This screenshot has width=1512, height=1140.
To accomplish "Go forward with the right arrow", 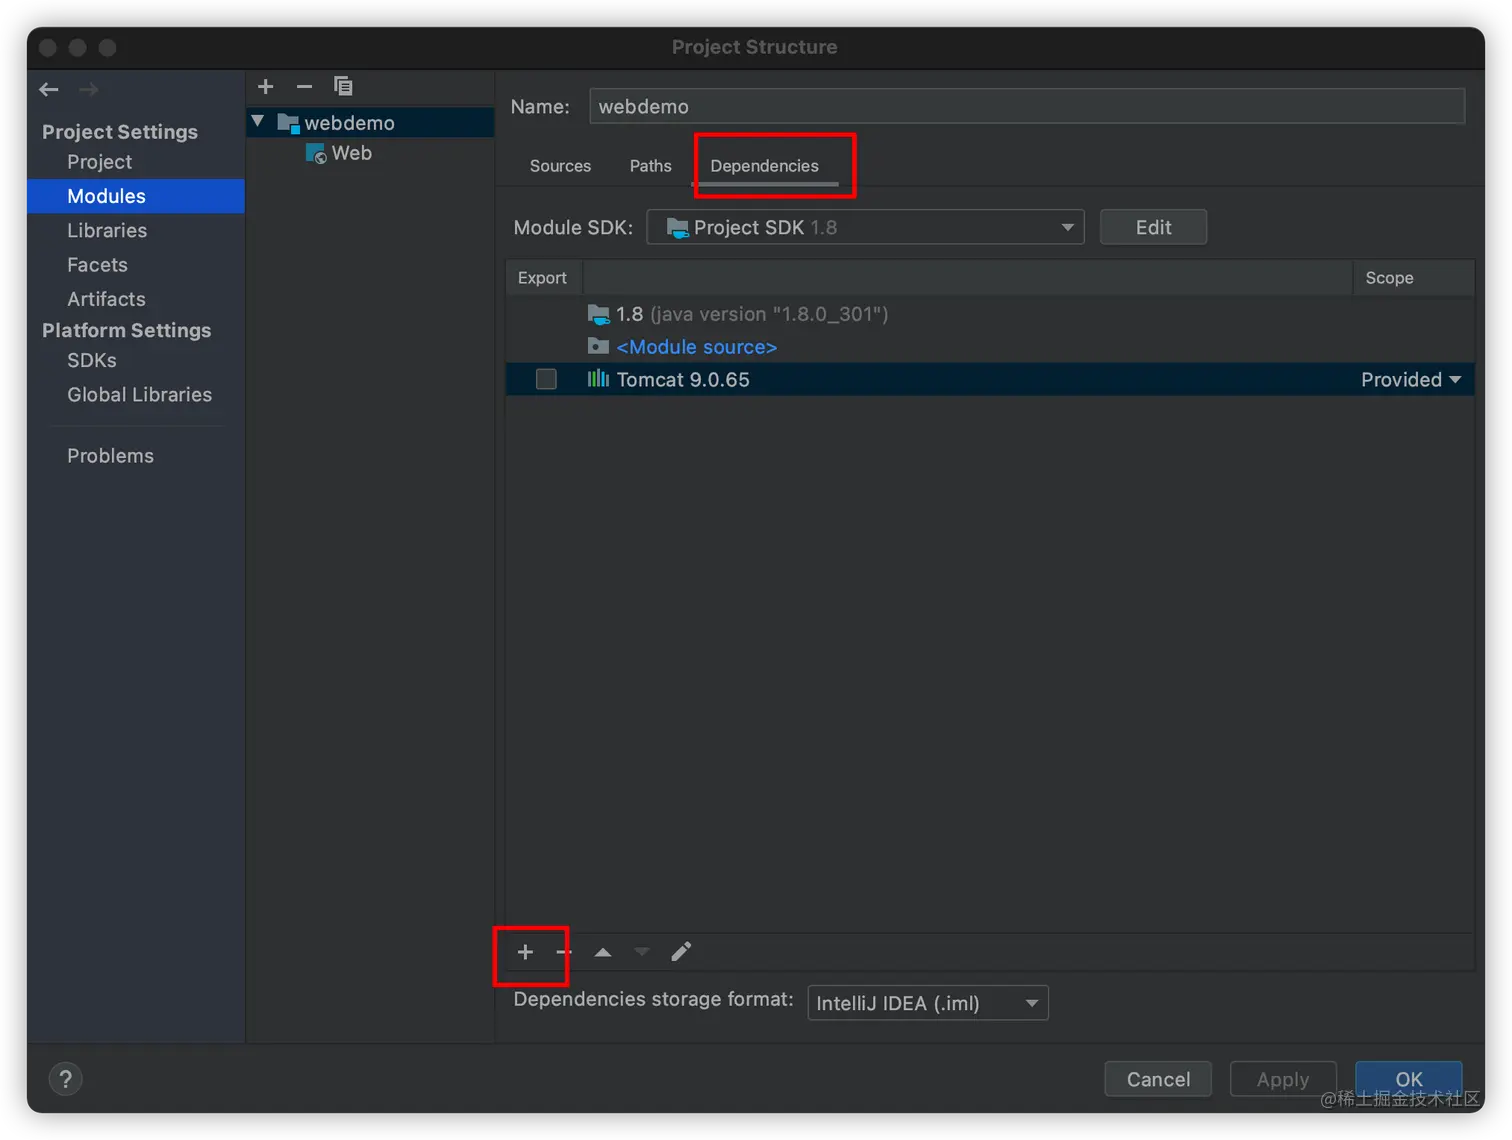I will click(x=88, y=89).
